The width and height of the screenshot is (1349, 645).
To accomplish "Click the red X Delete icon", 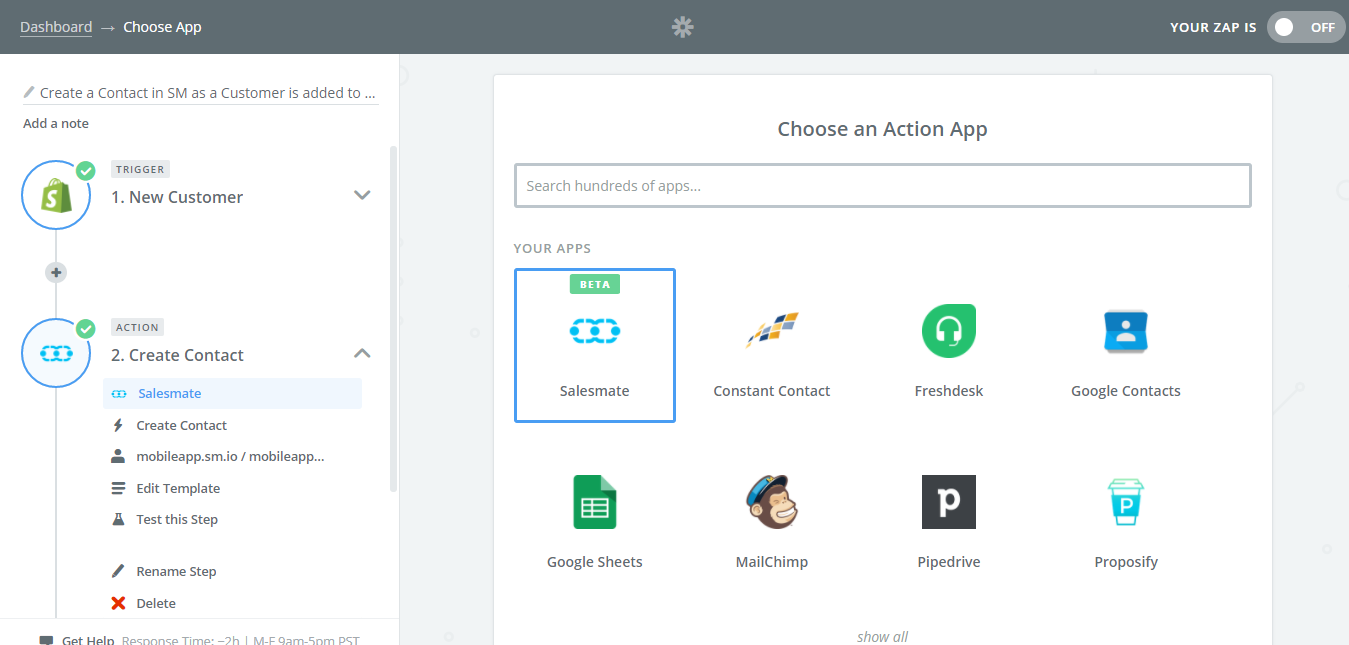I will 118,603.
